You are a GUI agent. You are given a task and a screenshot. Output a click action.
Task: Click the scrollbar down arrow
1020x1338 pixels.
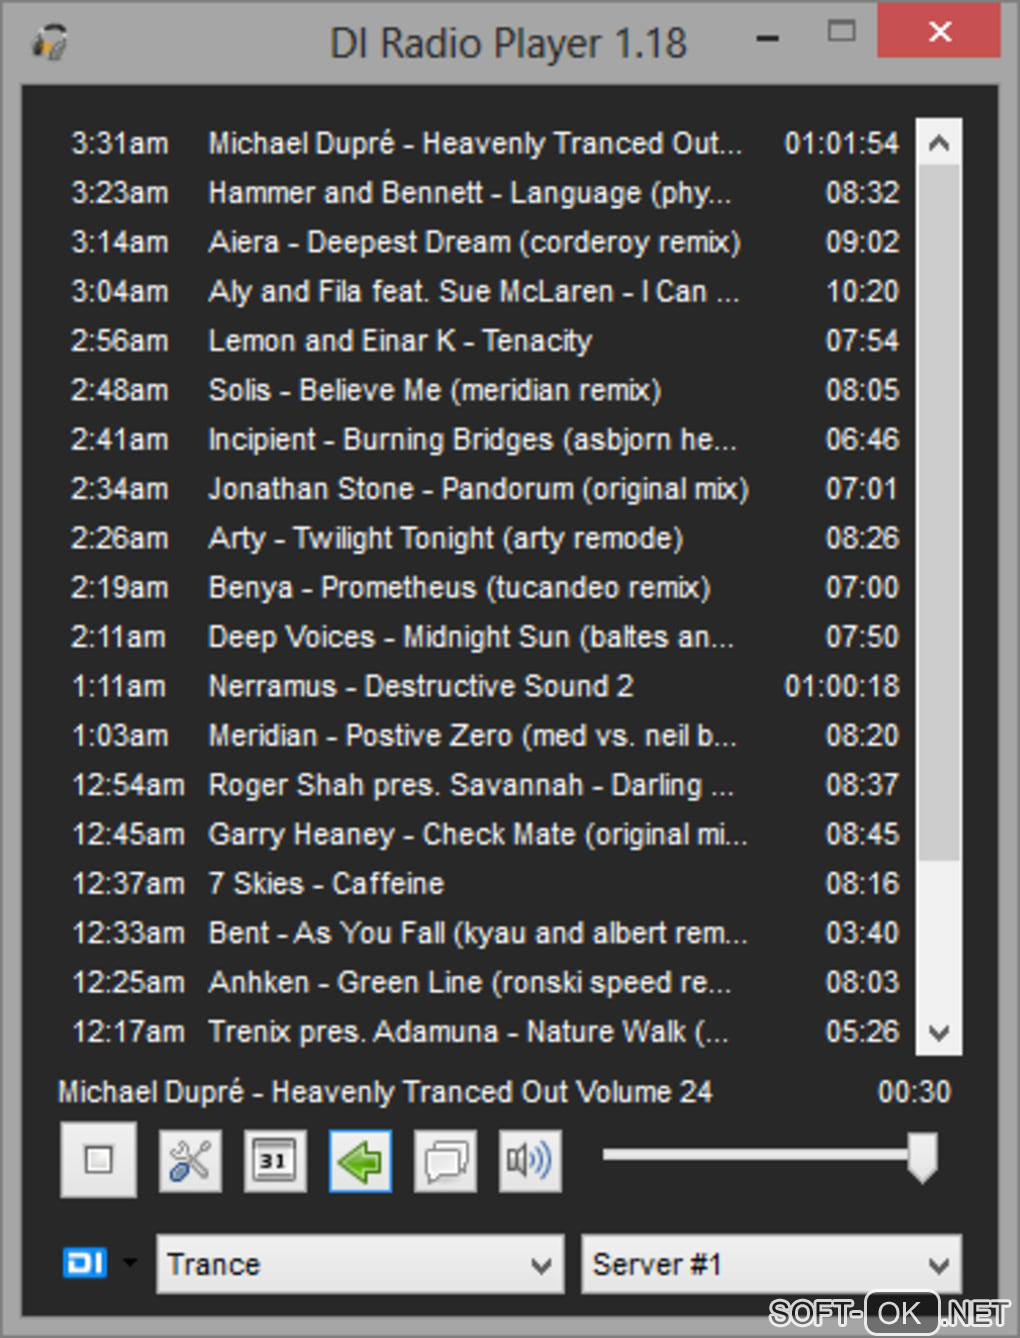pyautogui.click(x=939, y=1033)
